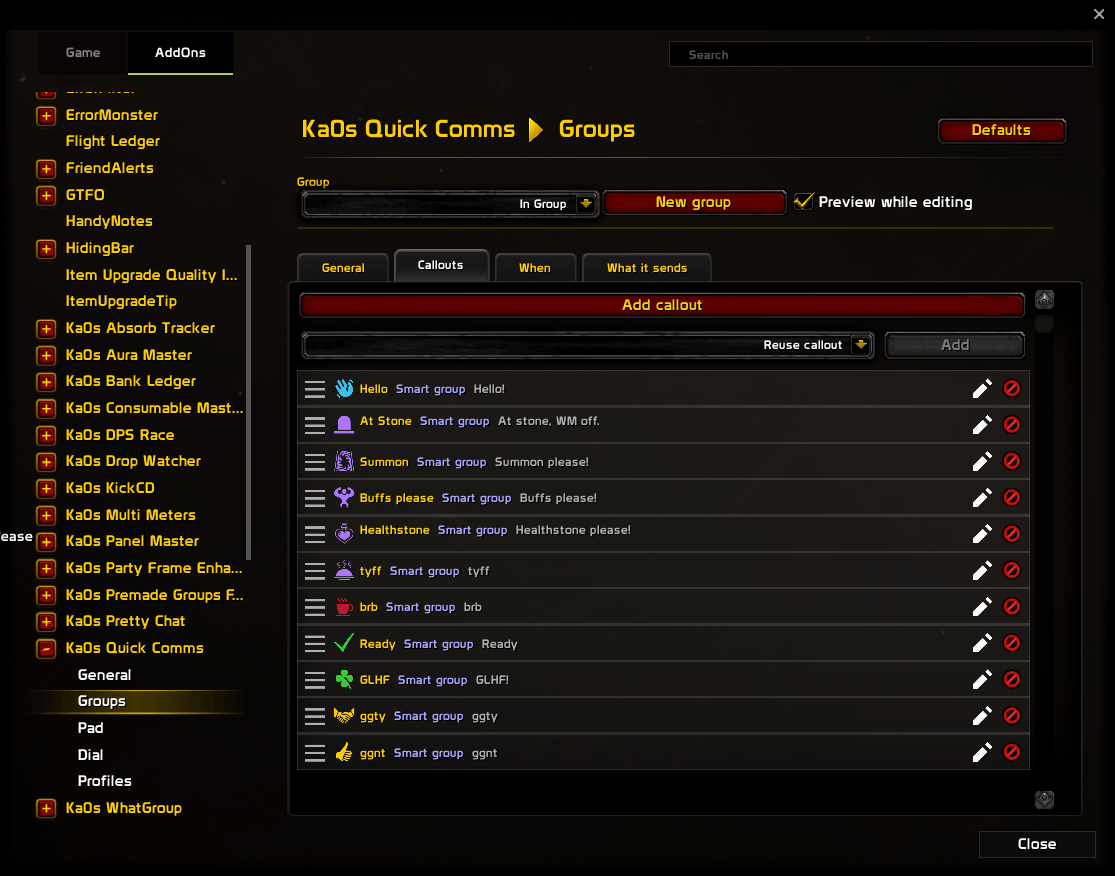Edit the Healthstone callout

[x=982, y=534]
